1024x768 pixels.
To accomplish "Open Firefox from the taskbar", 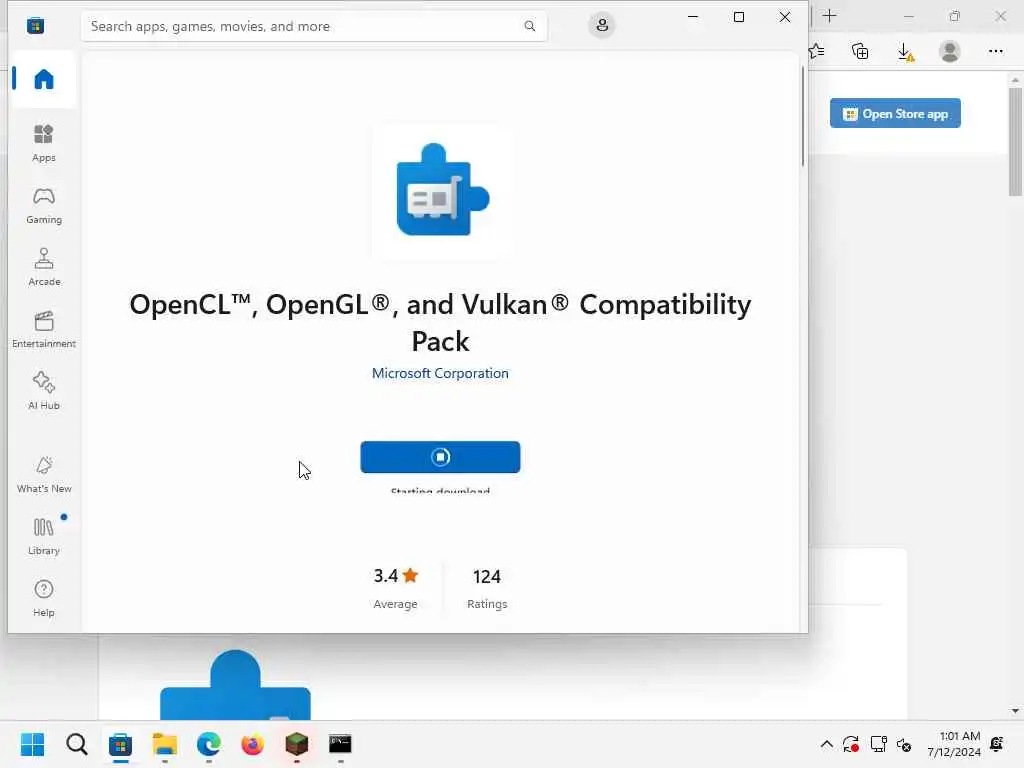I will tap(253, 744).
